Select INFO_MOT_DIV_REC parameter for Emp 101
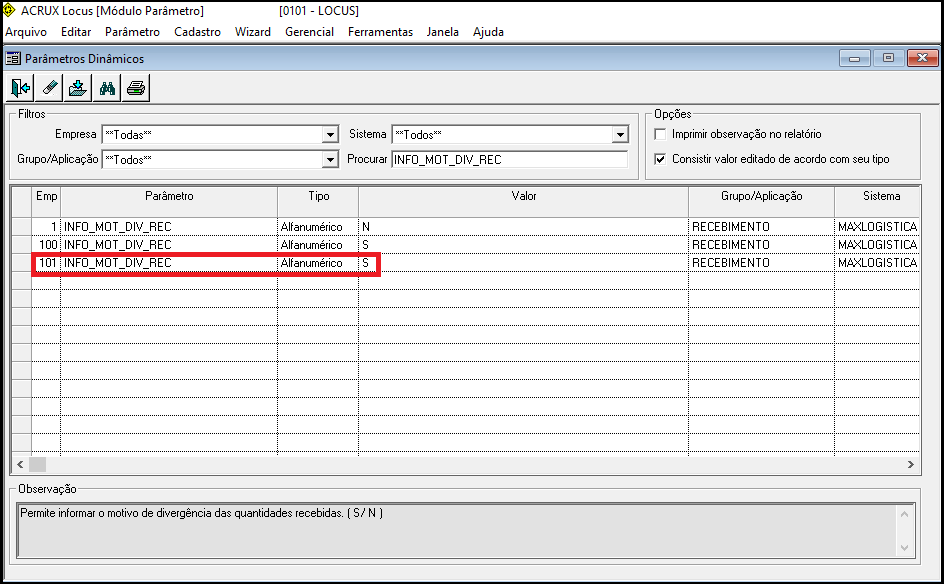The height and width of the screenshot is (584, 944). (169, 263)
